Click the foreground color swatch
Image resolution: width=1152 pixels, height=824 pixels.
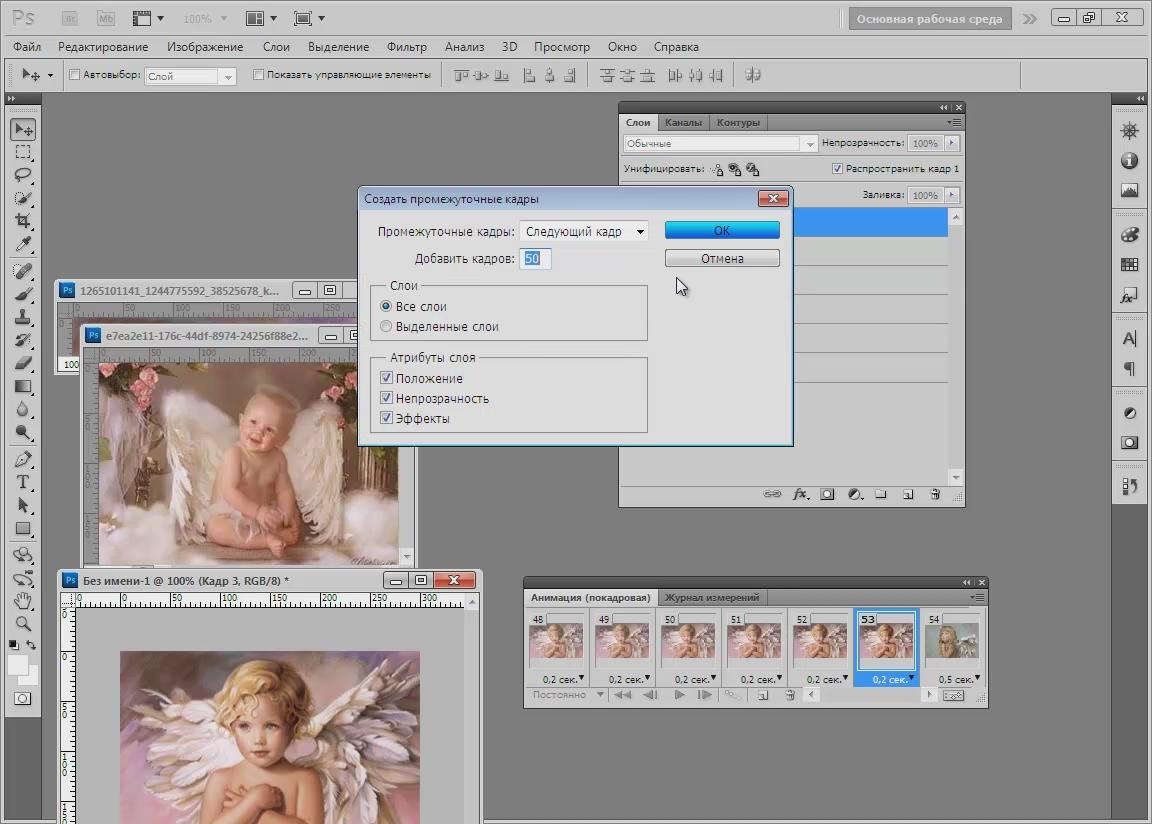click(18, 665)
